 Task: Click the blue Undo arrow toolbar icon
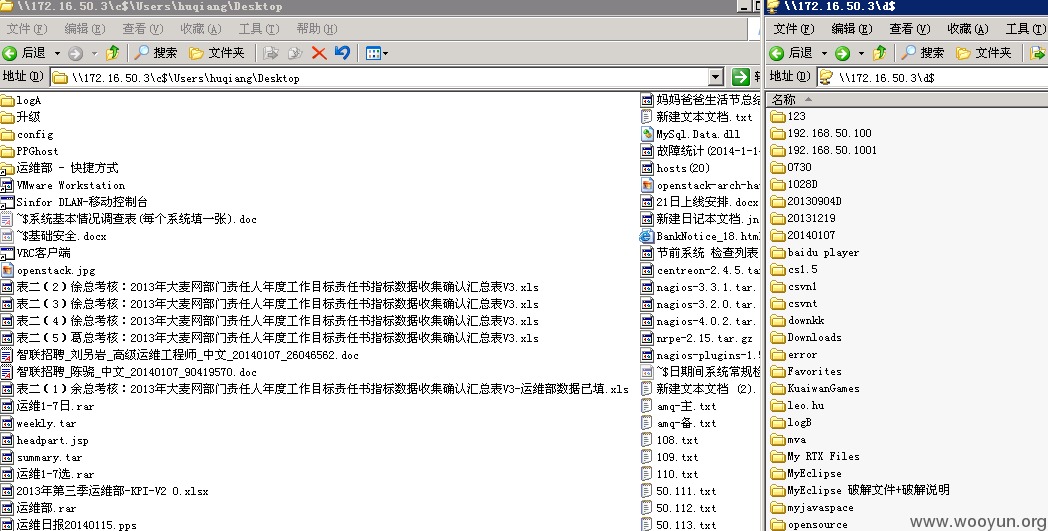tap(343, 53)
